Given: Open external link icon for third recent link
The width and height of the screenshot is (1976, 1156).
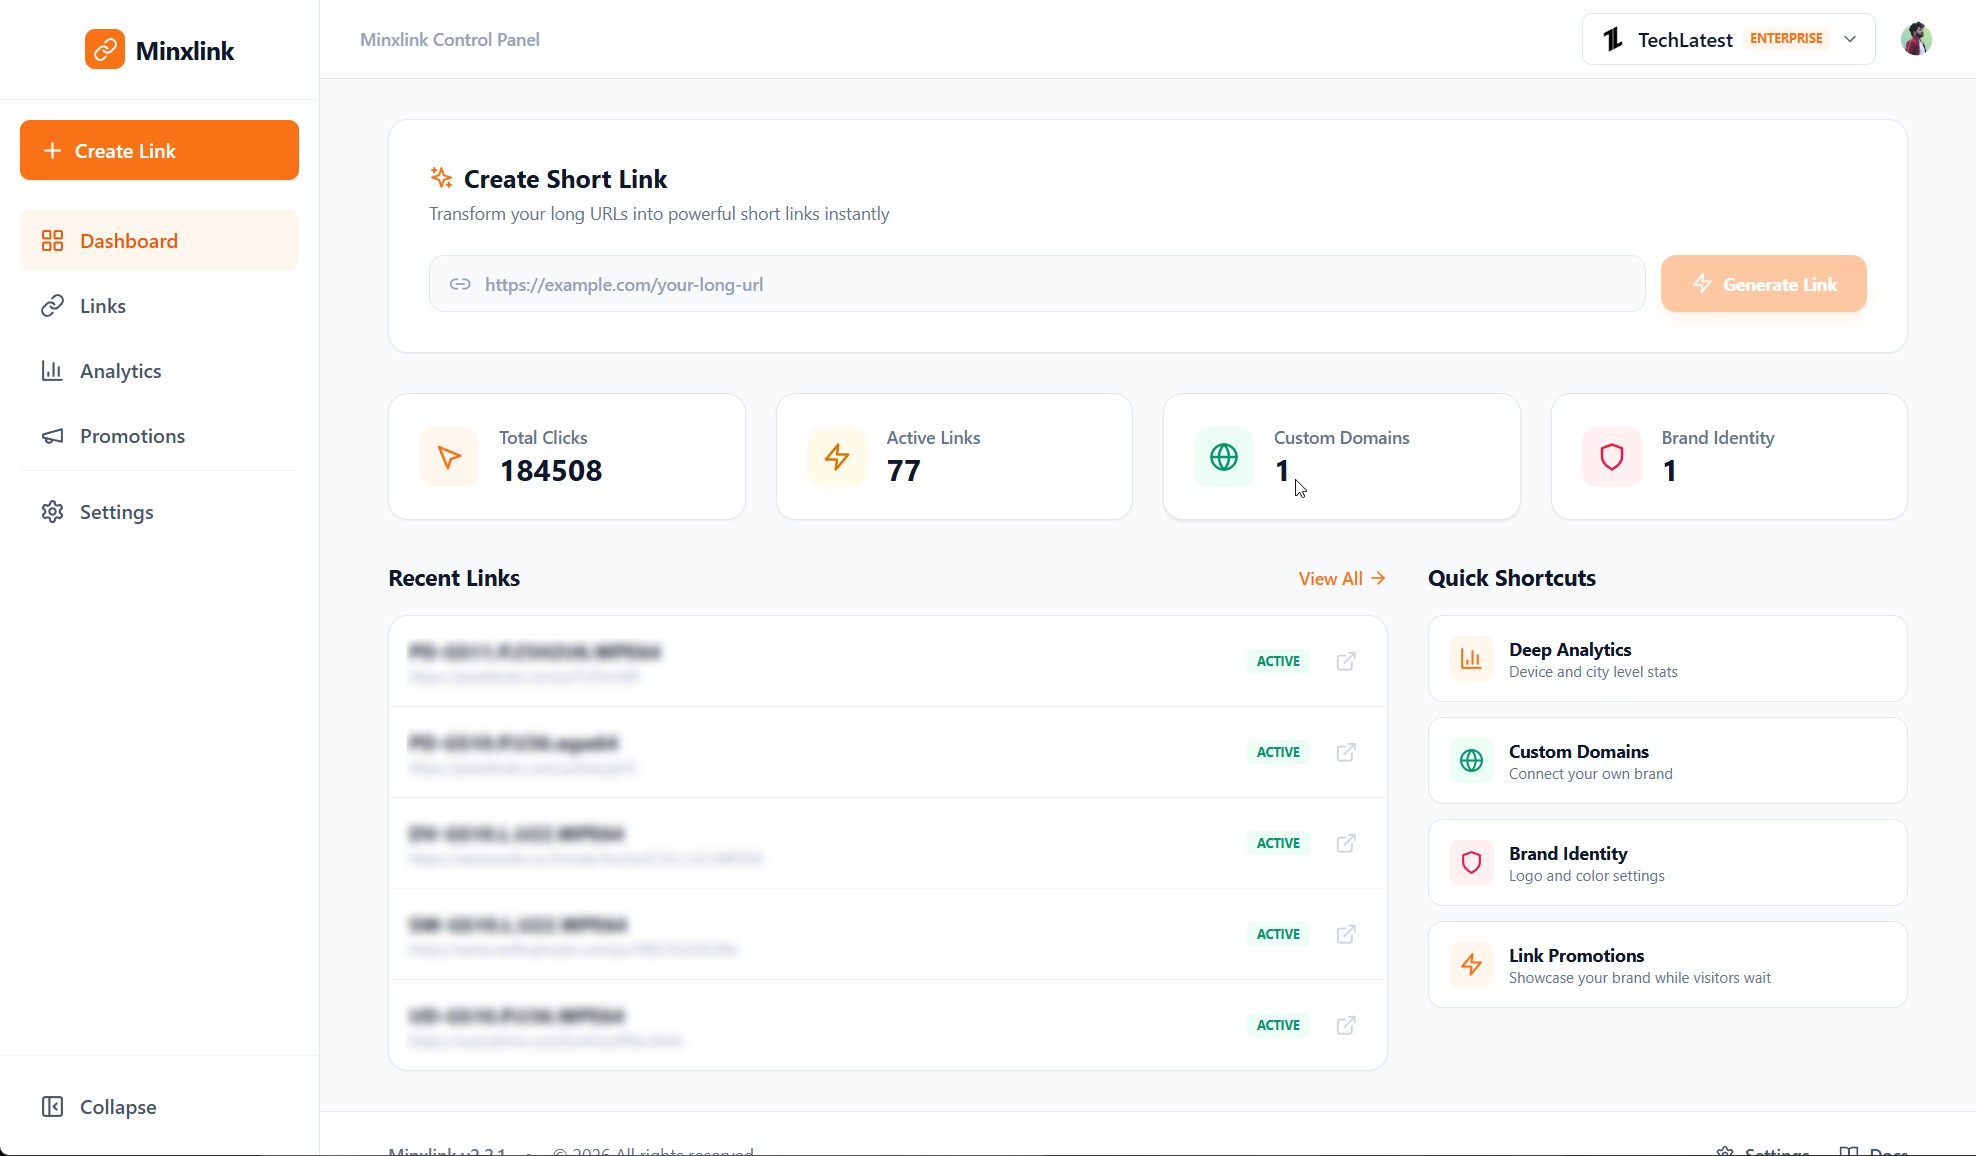Looking at the screenshot, I should pos(1346,843).
